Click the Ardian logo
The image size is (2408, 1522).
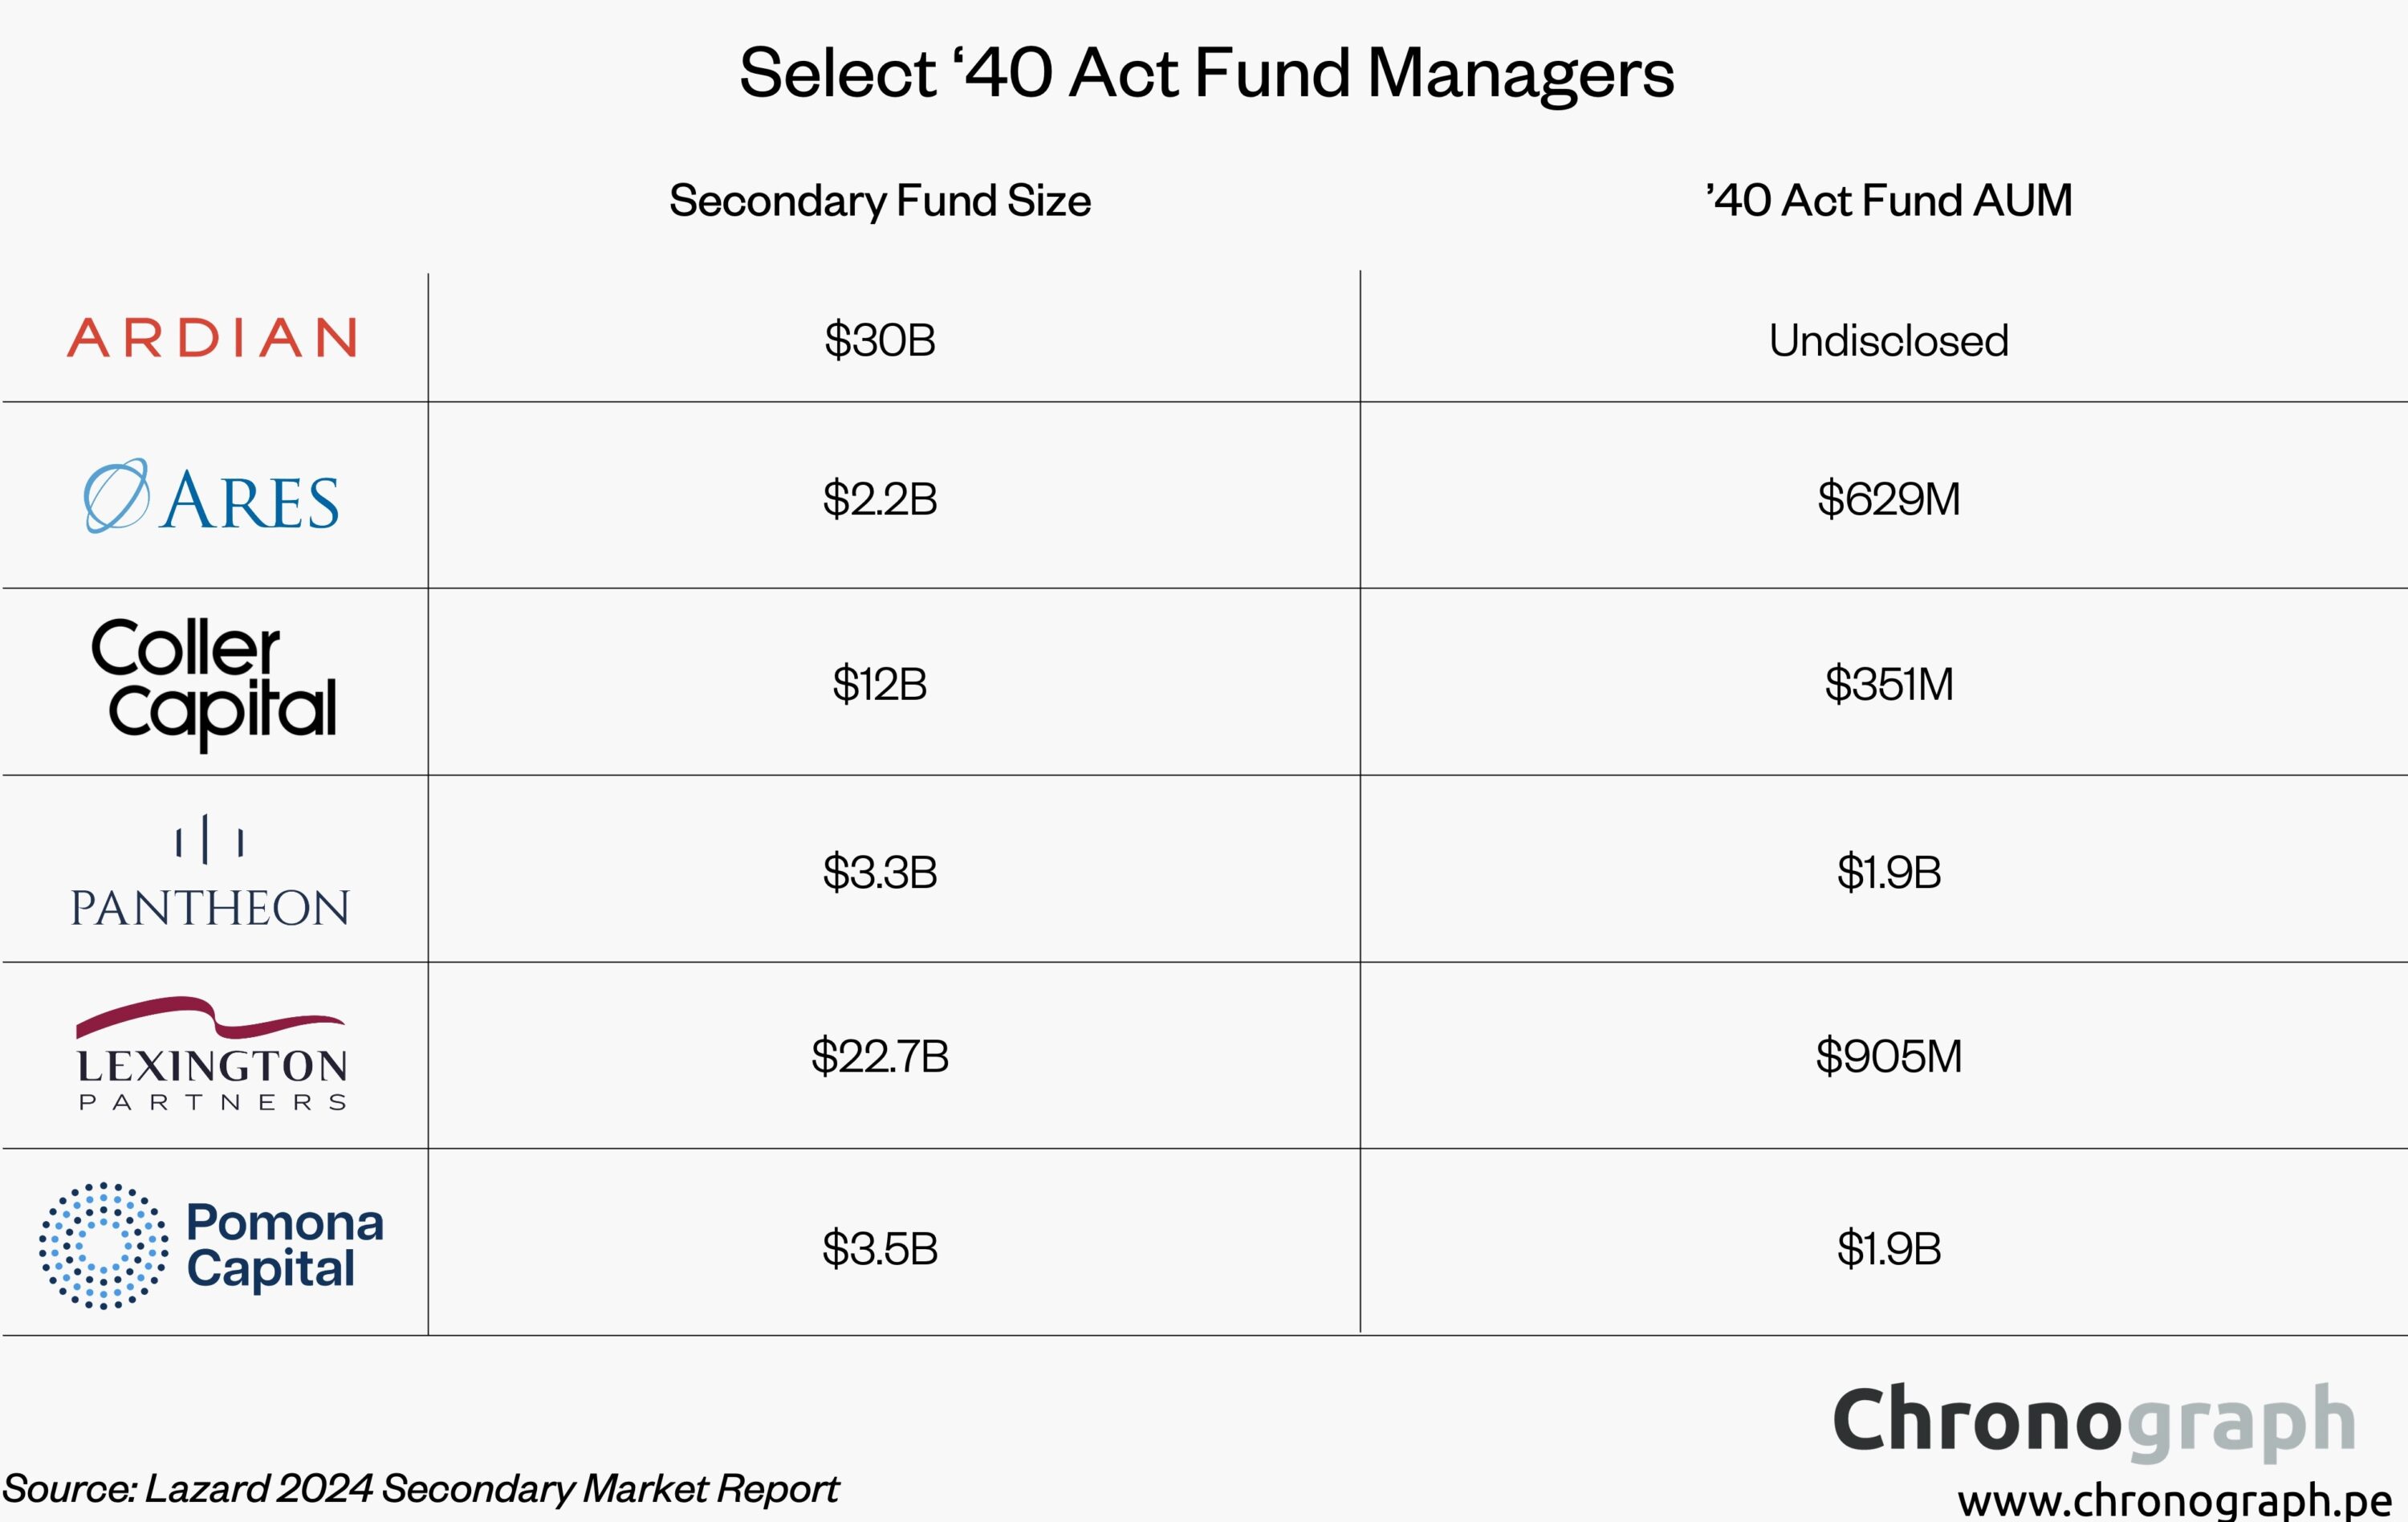[211, 338]
